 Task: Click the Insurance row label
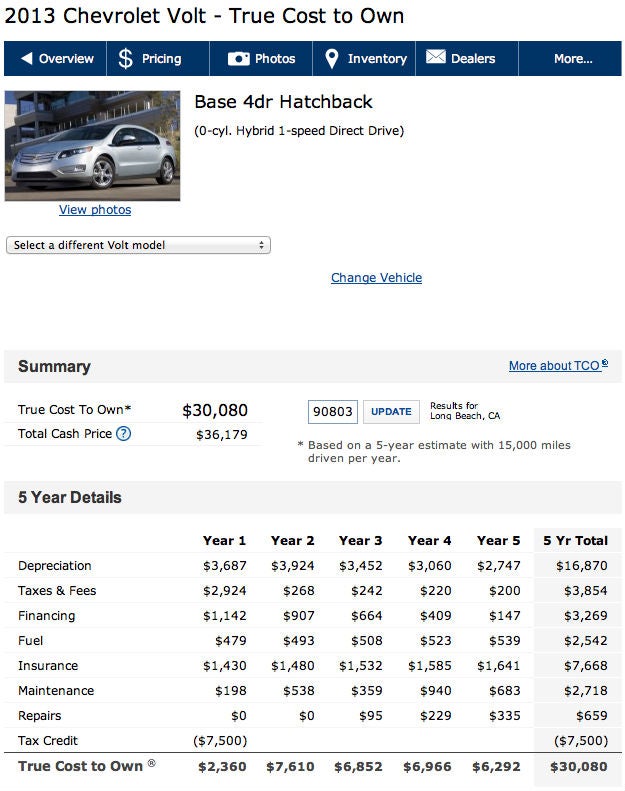tap(48, 665)
